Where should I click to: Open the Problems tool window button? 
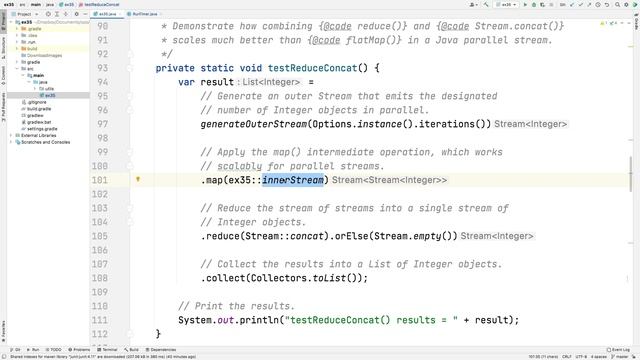pos(79,350)
